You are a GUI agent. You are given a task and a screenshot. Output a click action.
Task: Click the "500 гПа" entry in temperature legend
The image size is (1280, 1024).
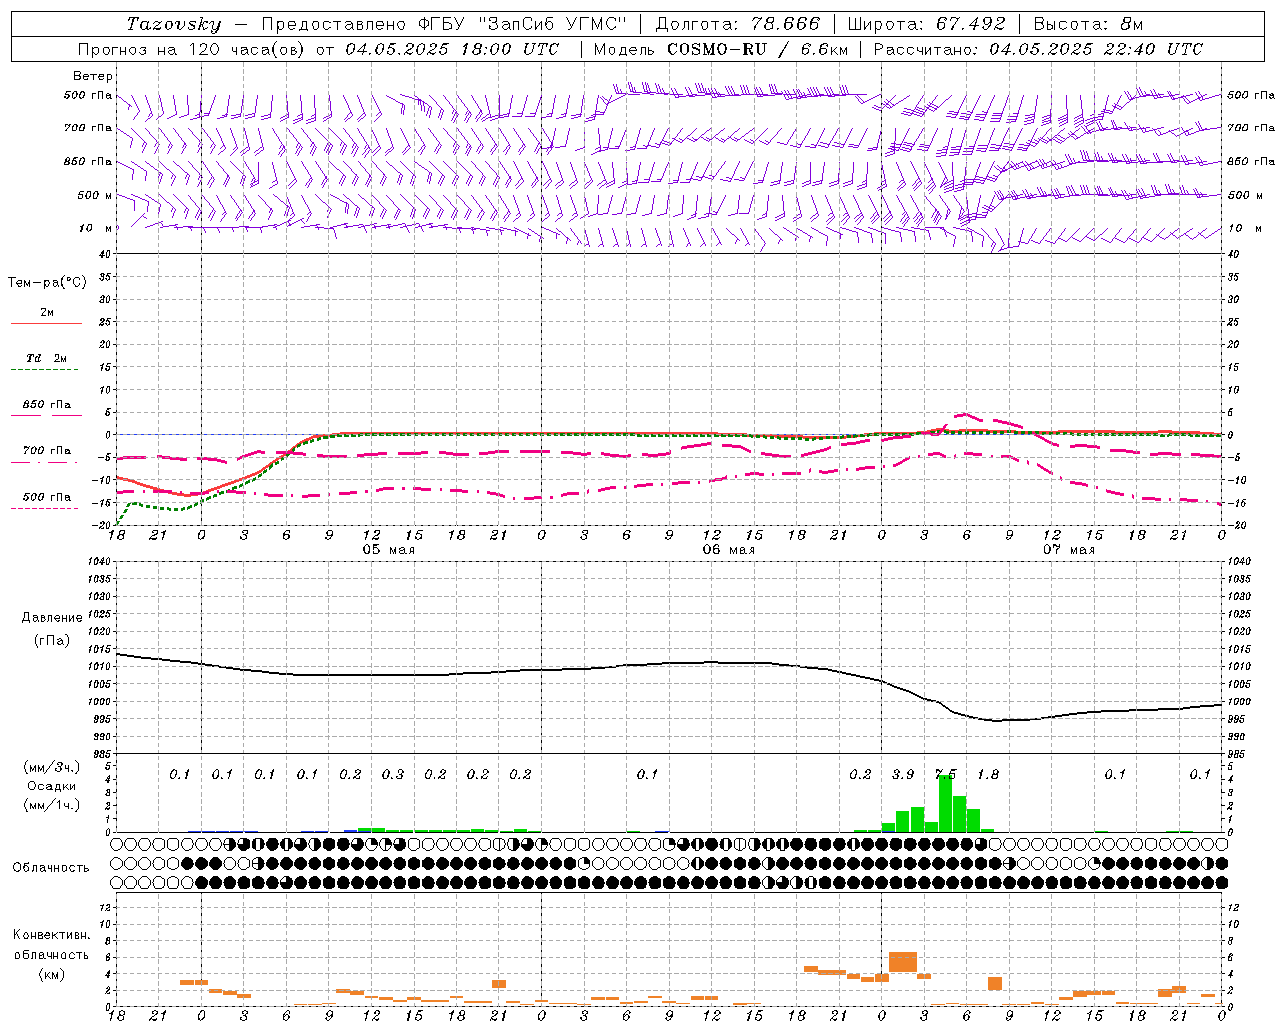point(47,497)
